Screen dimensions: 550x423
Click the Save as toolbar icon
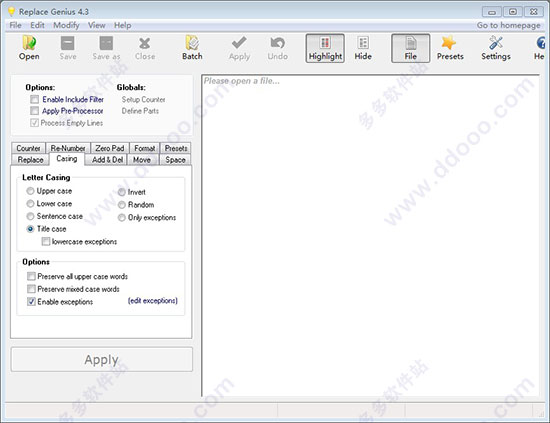106,48
